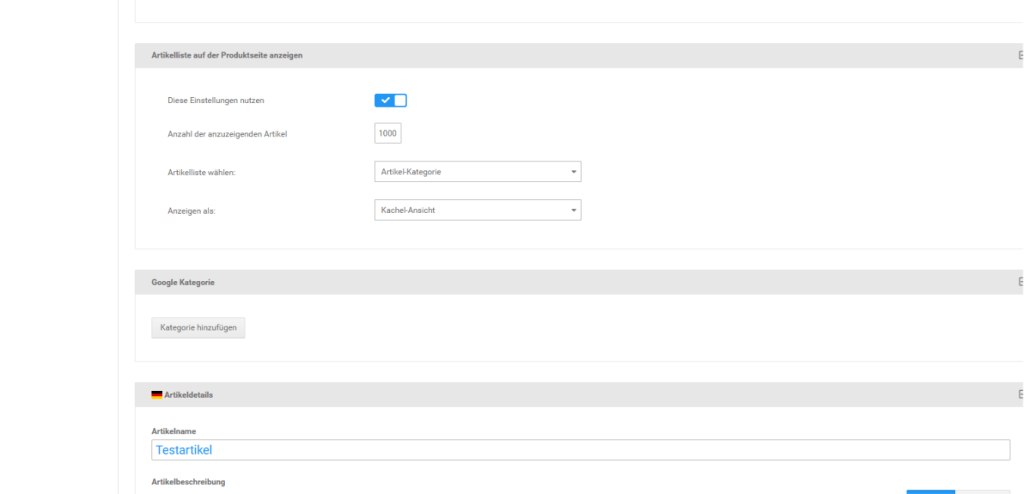Click the 'Artikelname' label
The height and width of the screenshot is (494, 1024).
(x=174, y=431)
